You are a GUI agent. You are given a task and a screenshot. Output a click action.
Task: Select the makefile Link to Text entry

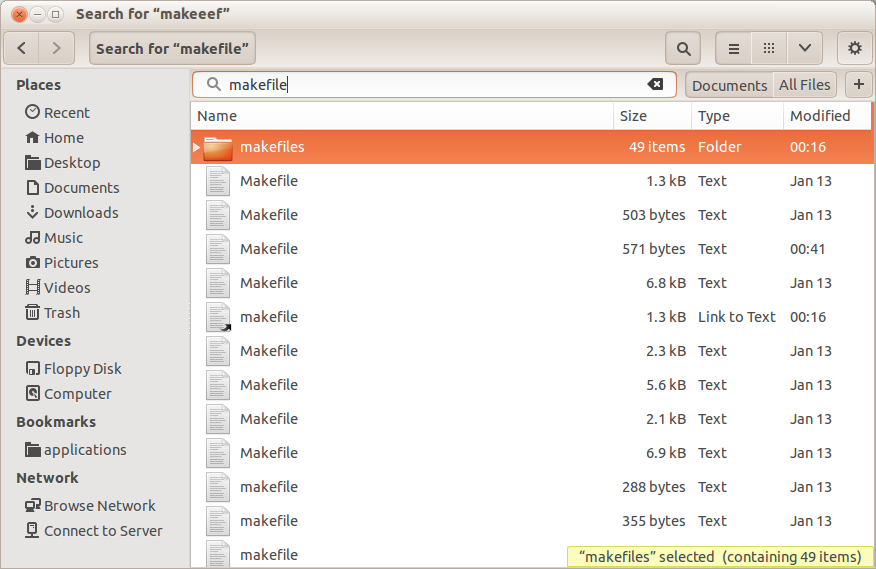click(x=269, y=317)
